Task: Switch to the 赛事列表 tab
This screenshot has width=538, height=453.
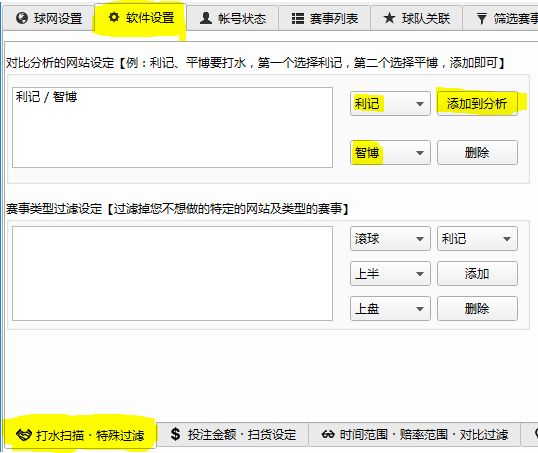Action: 324,18
